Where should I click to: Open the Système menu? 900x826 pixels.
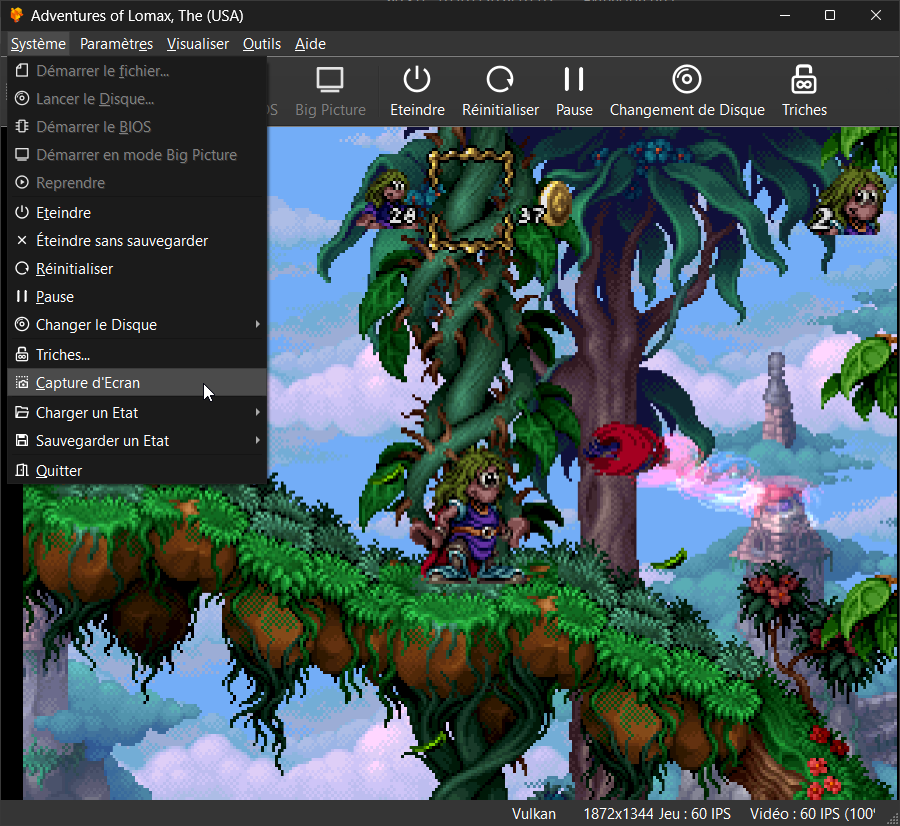point(38,44)
